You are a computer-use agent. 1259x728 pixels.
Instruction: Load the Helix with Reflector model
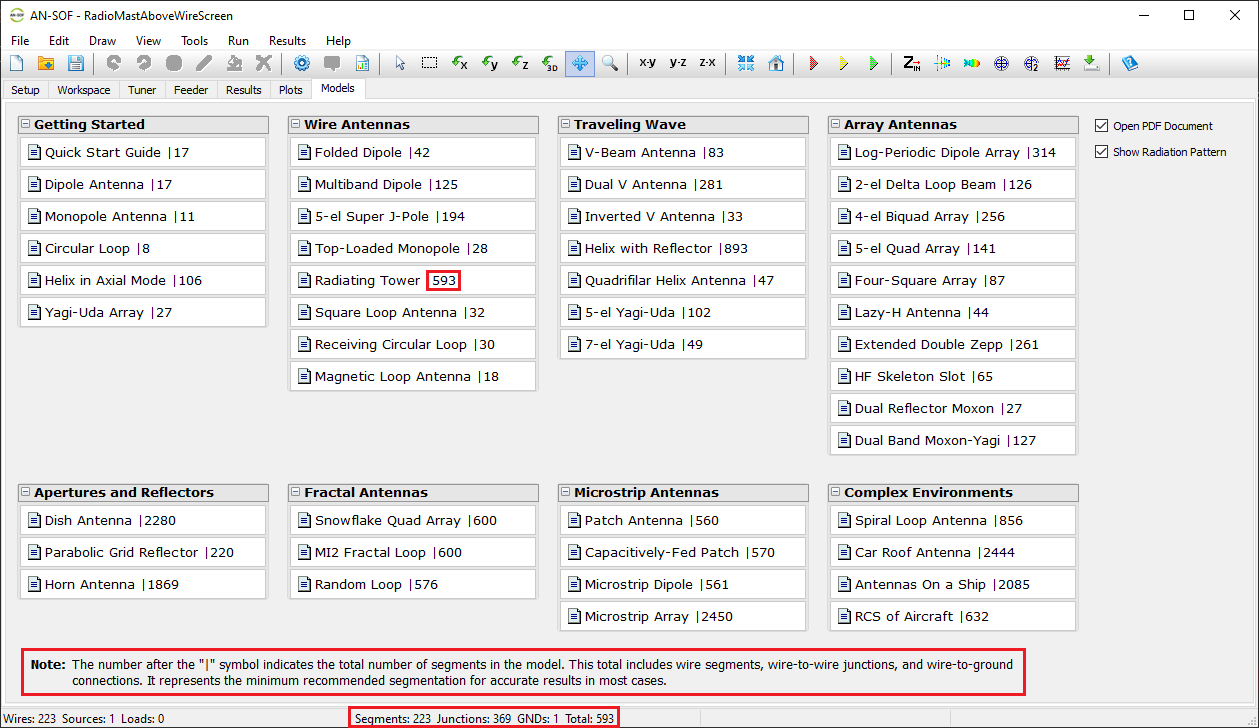click(683, 249)
